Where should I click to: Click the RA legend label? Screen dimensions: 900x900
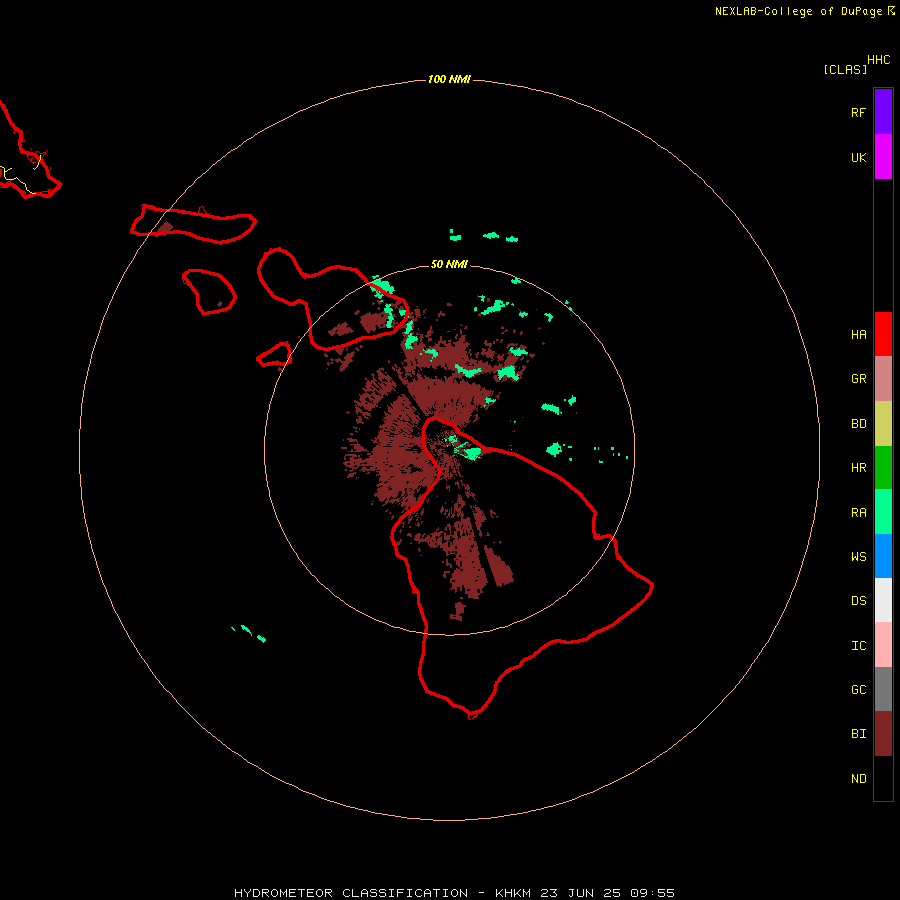tap(858, 513)
